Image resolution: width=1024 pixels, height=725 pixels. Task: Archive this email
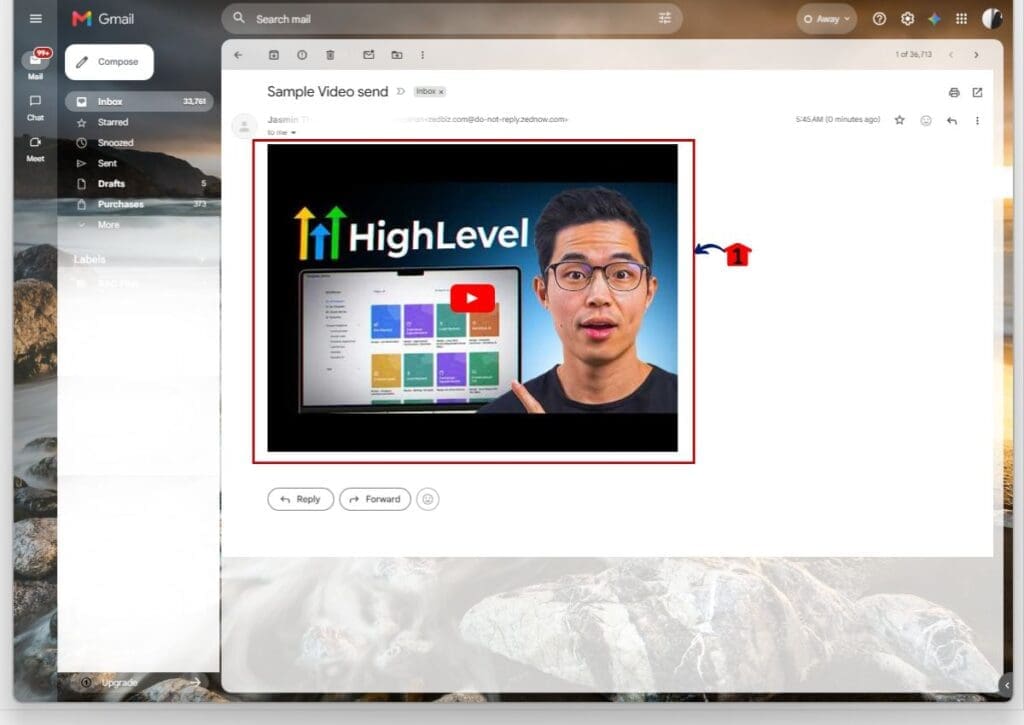pos(274,55)
